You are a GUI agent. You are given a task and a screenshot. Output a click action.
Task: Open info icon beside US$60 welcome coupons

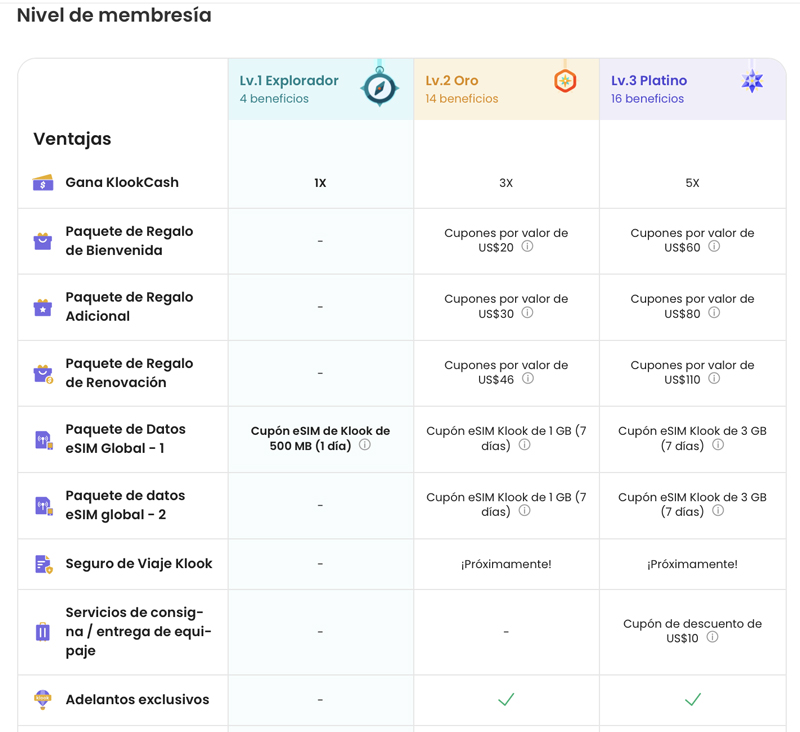[x=714, y=247]
